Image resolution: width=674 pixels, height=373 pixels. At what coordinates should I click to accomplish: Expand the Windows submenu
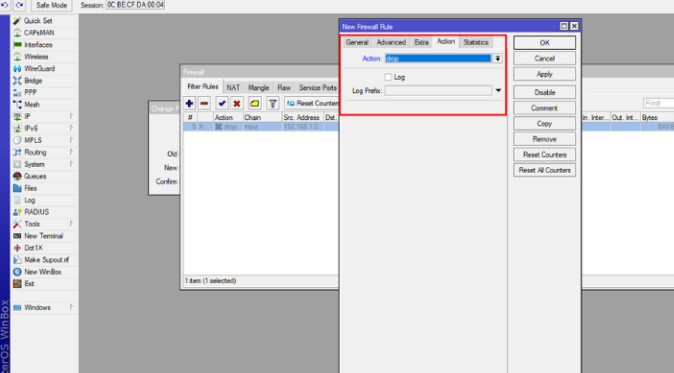[71, 307]
